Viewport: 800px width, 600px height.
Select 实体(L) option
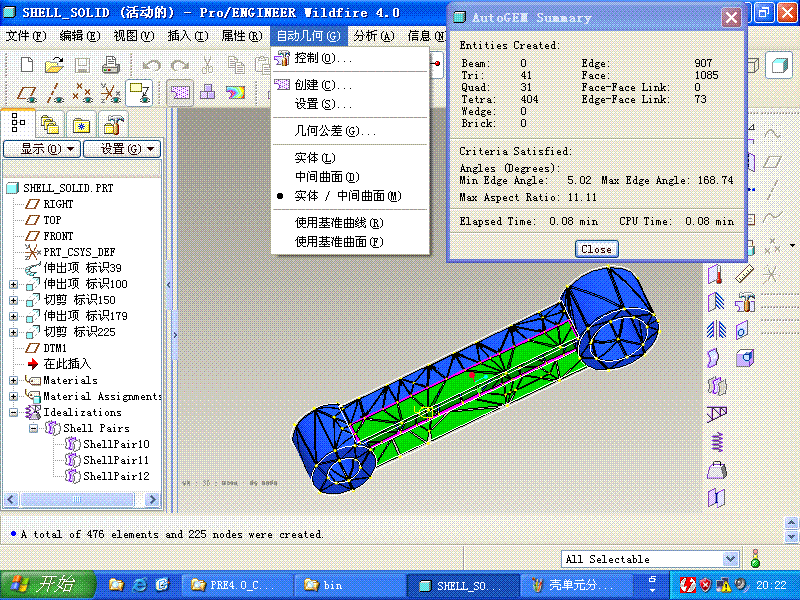click(x=350, y=158)
